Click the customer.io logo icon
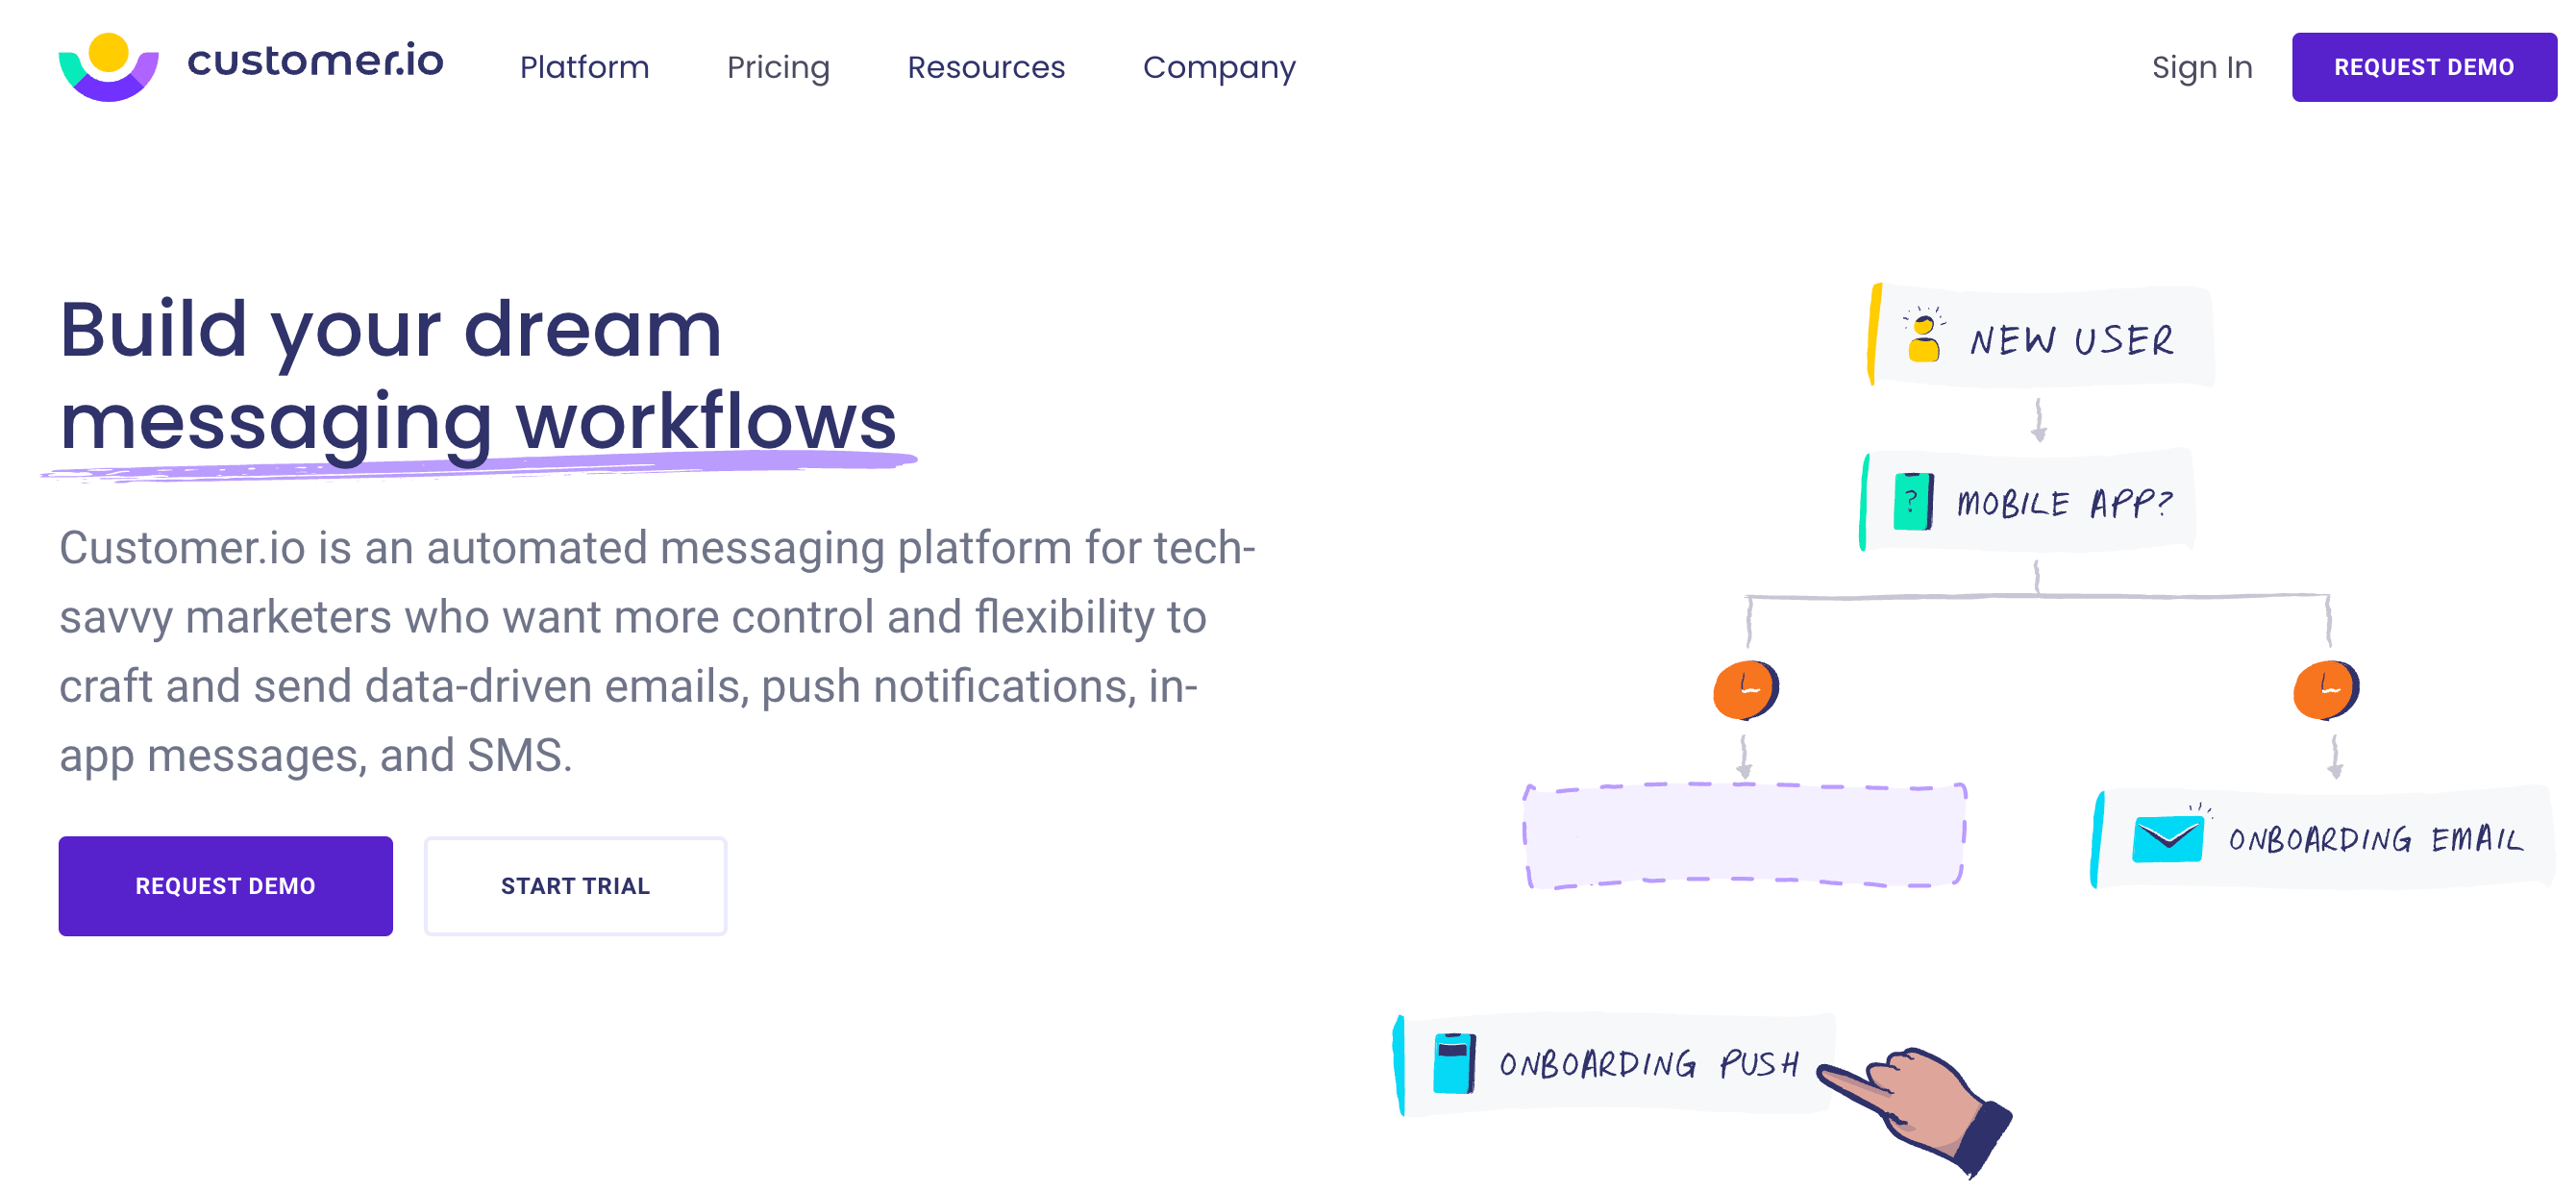The width and height of the screenshot is (2576, 1192). click(109, 67)
